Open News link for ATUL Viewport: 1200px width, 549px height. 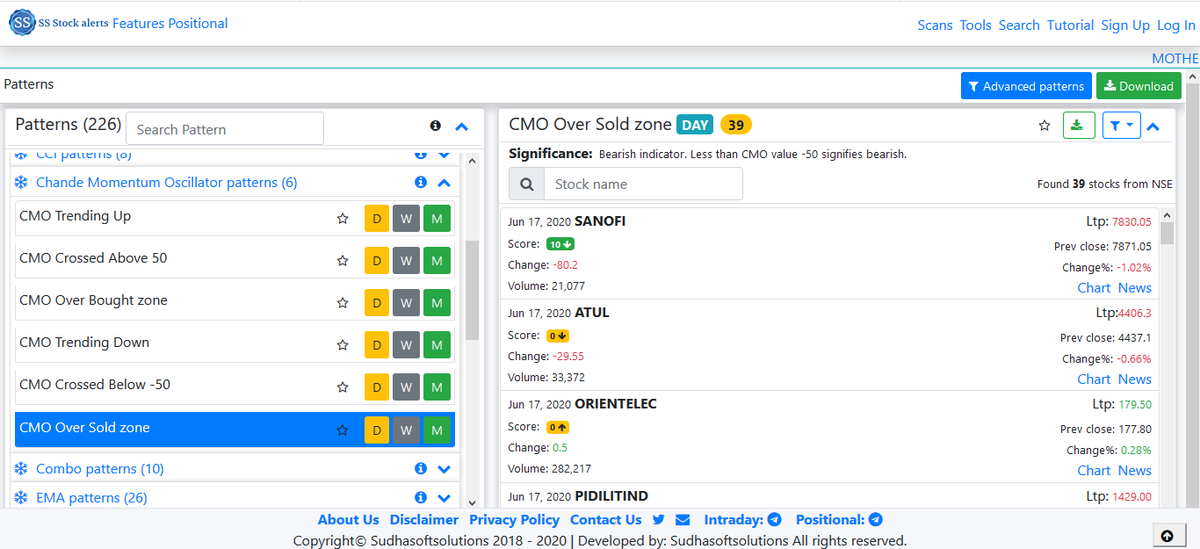pos(1135,379)
